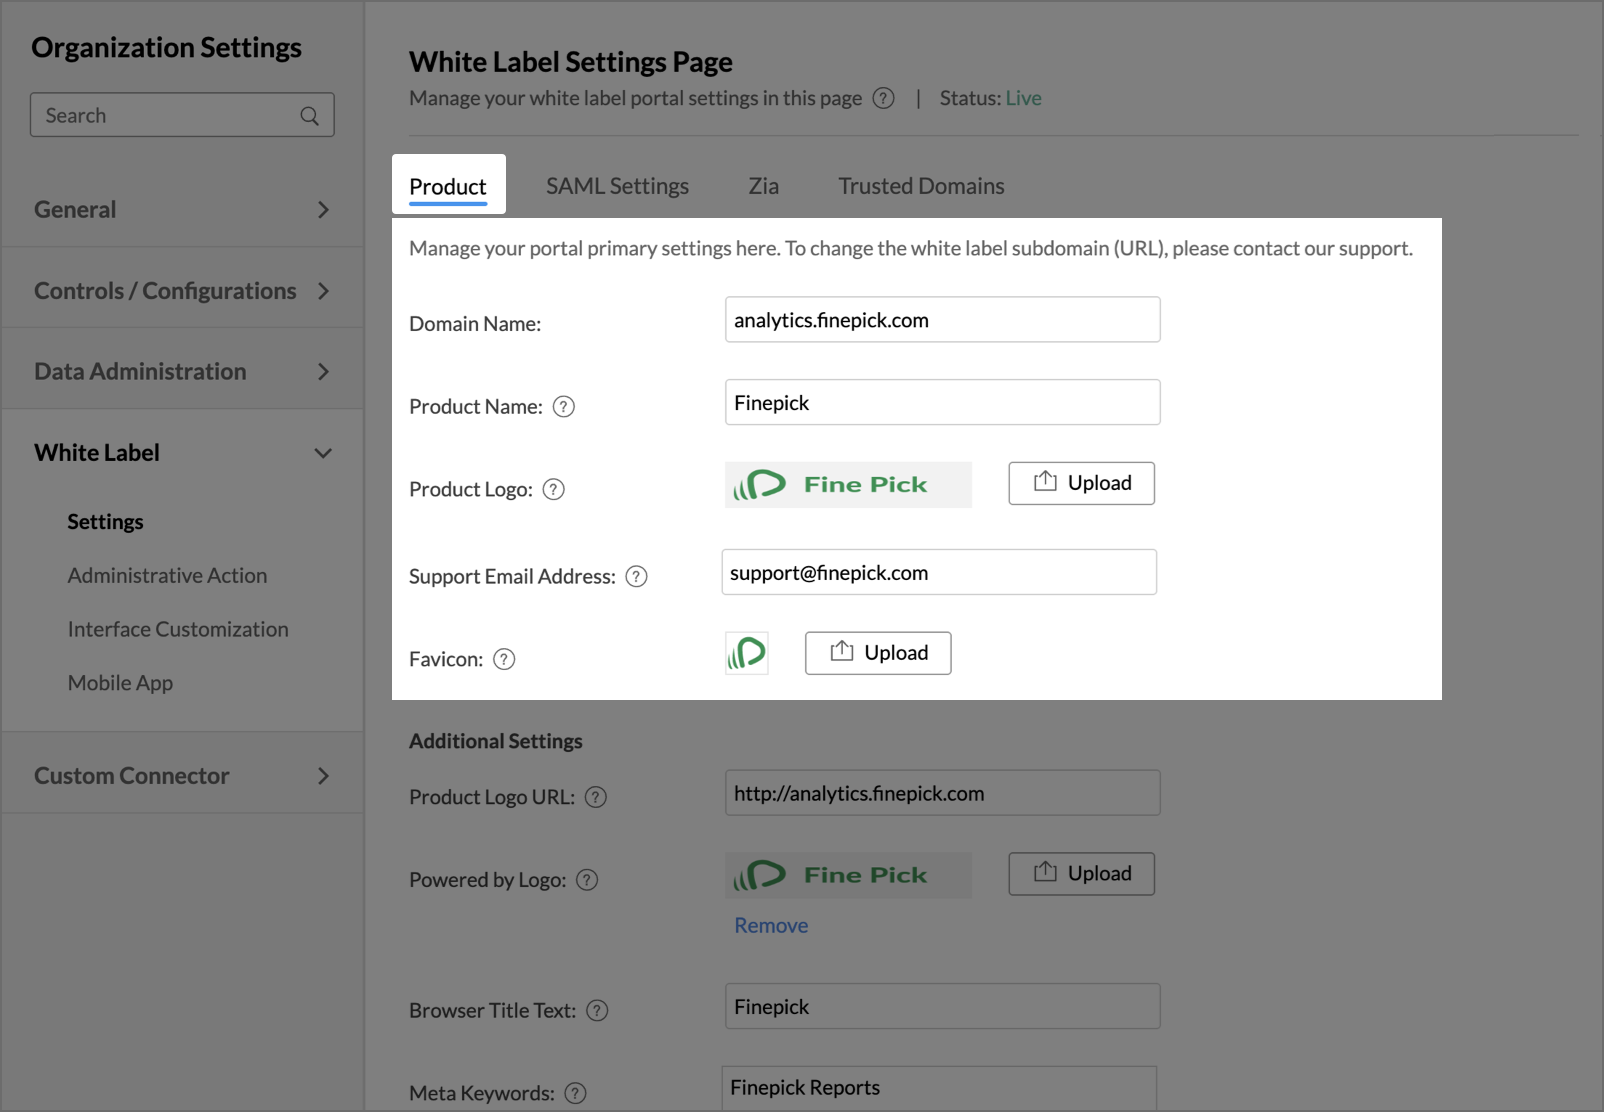1604x1112 pixels.
Task: Click help icon next to Support Email Address
Action: [637, 577]
